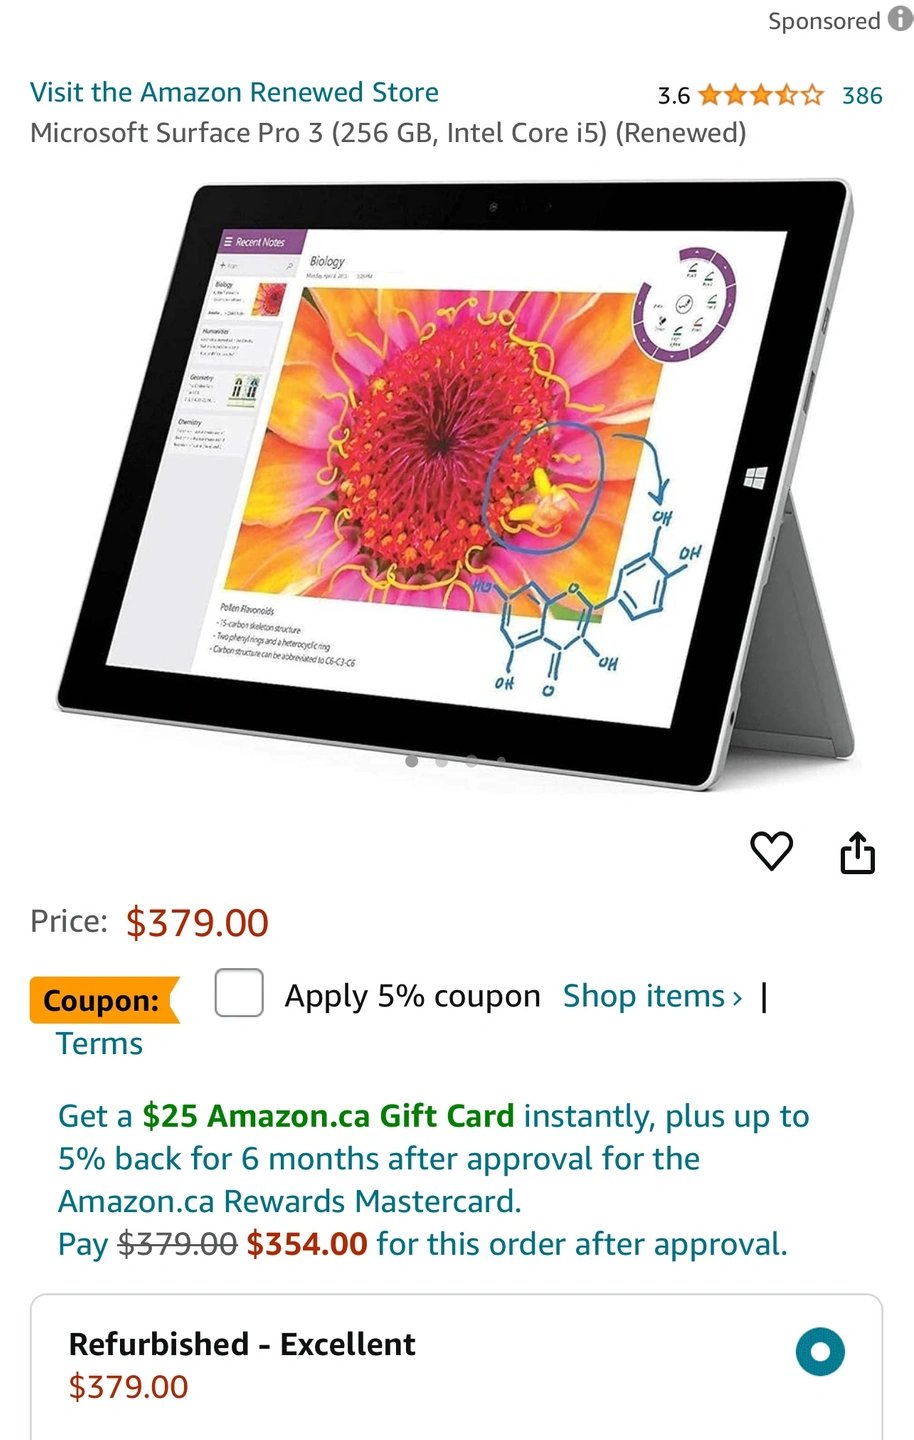
Task: Open the $25 Amazon.ca Gift Card offer
Action: click(328, 1116)
